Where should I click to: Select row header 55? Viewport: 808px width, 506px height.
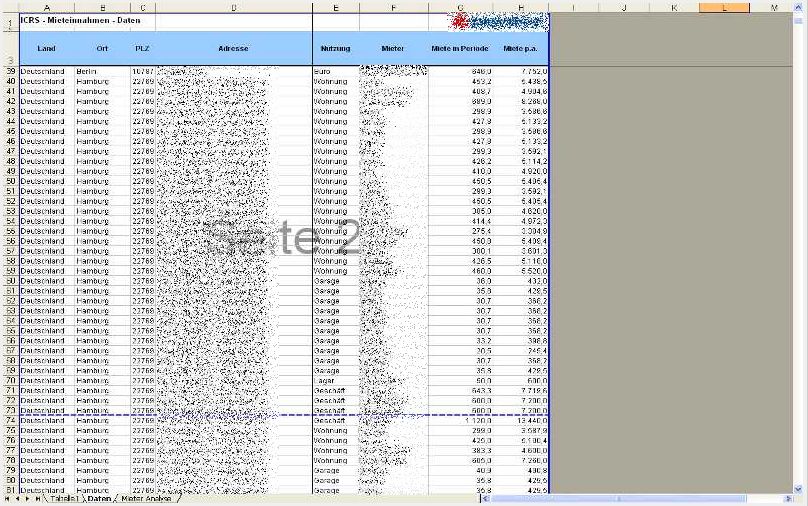point(10,231)
